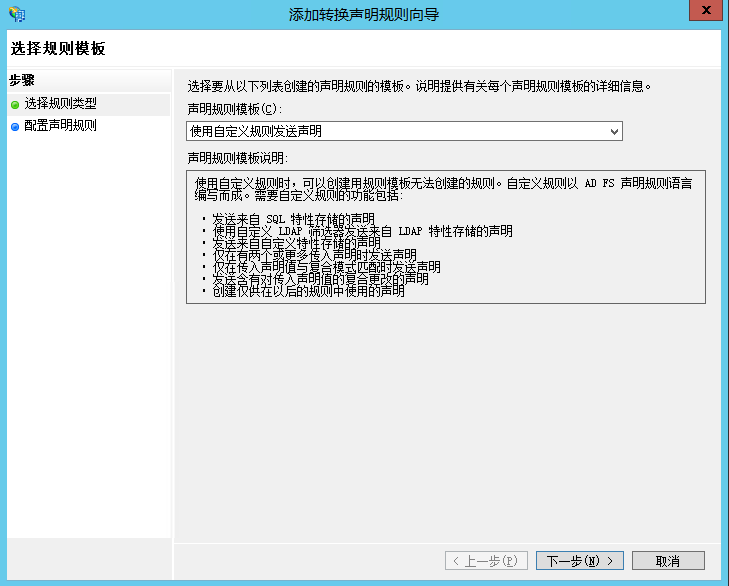Click the 步骤 heading in the sidebar
The width and height of the screenshot is (729, 586).
pyautogui.click(x=22, y=80)
